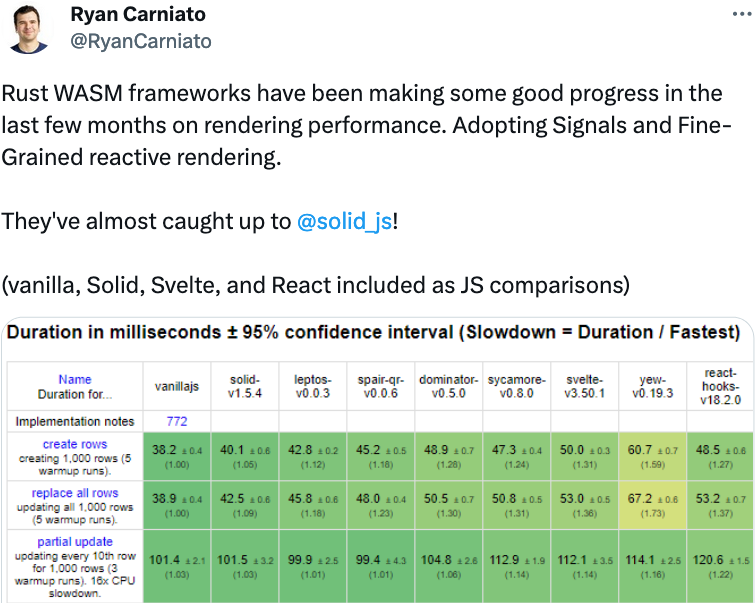Click the svelte-v3.50.1 column header
The width and height of the screenshot is (755, 605).
pyautogui.click(x=583, y=386)
